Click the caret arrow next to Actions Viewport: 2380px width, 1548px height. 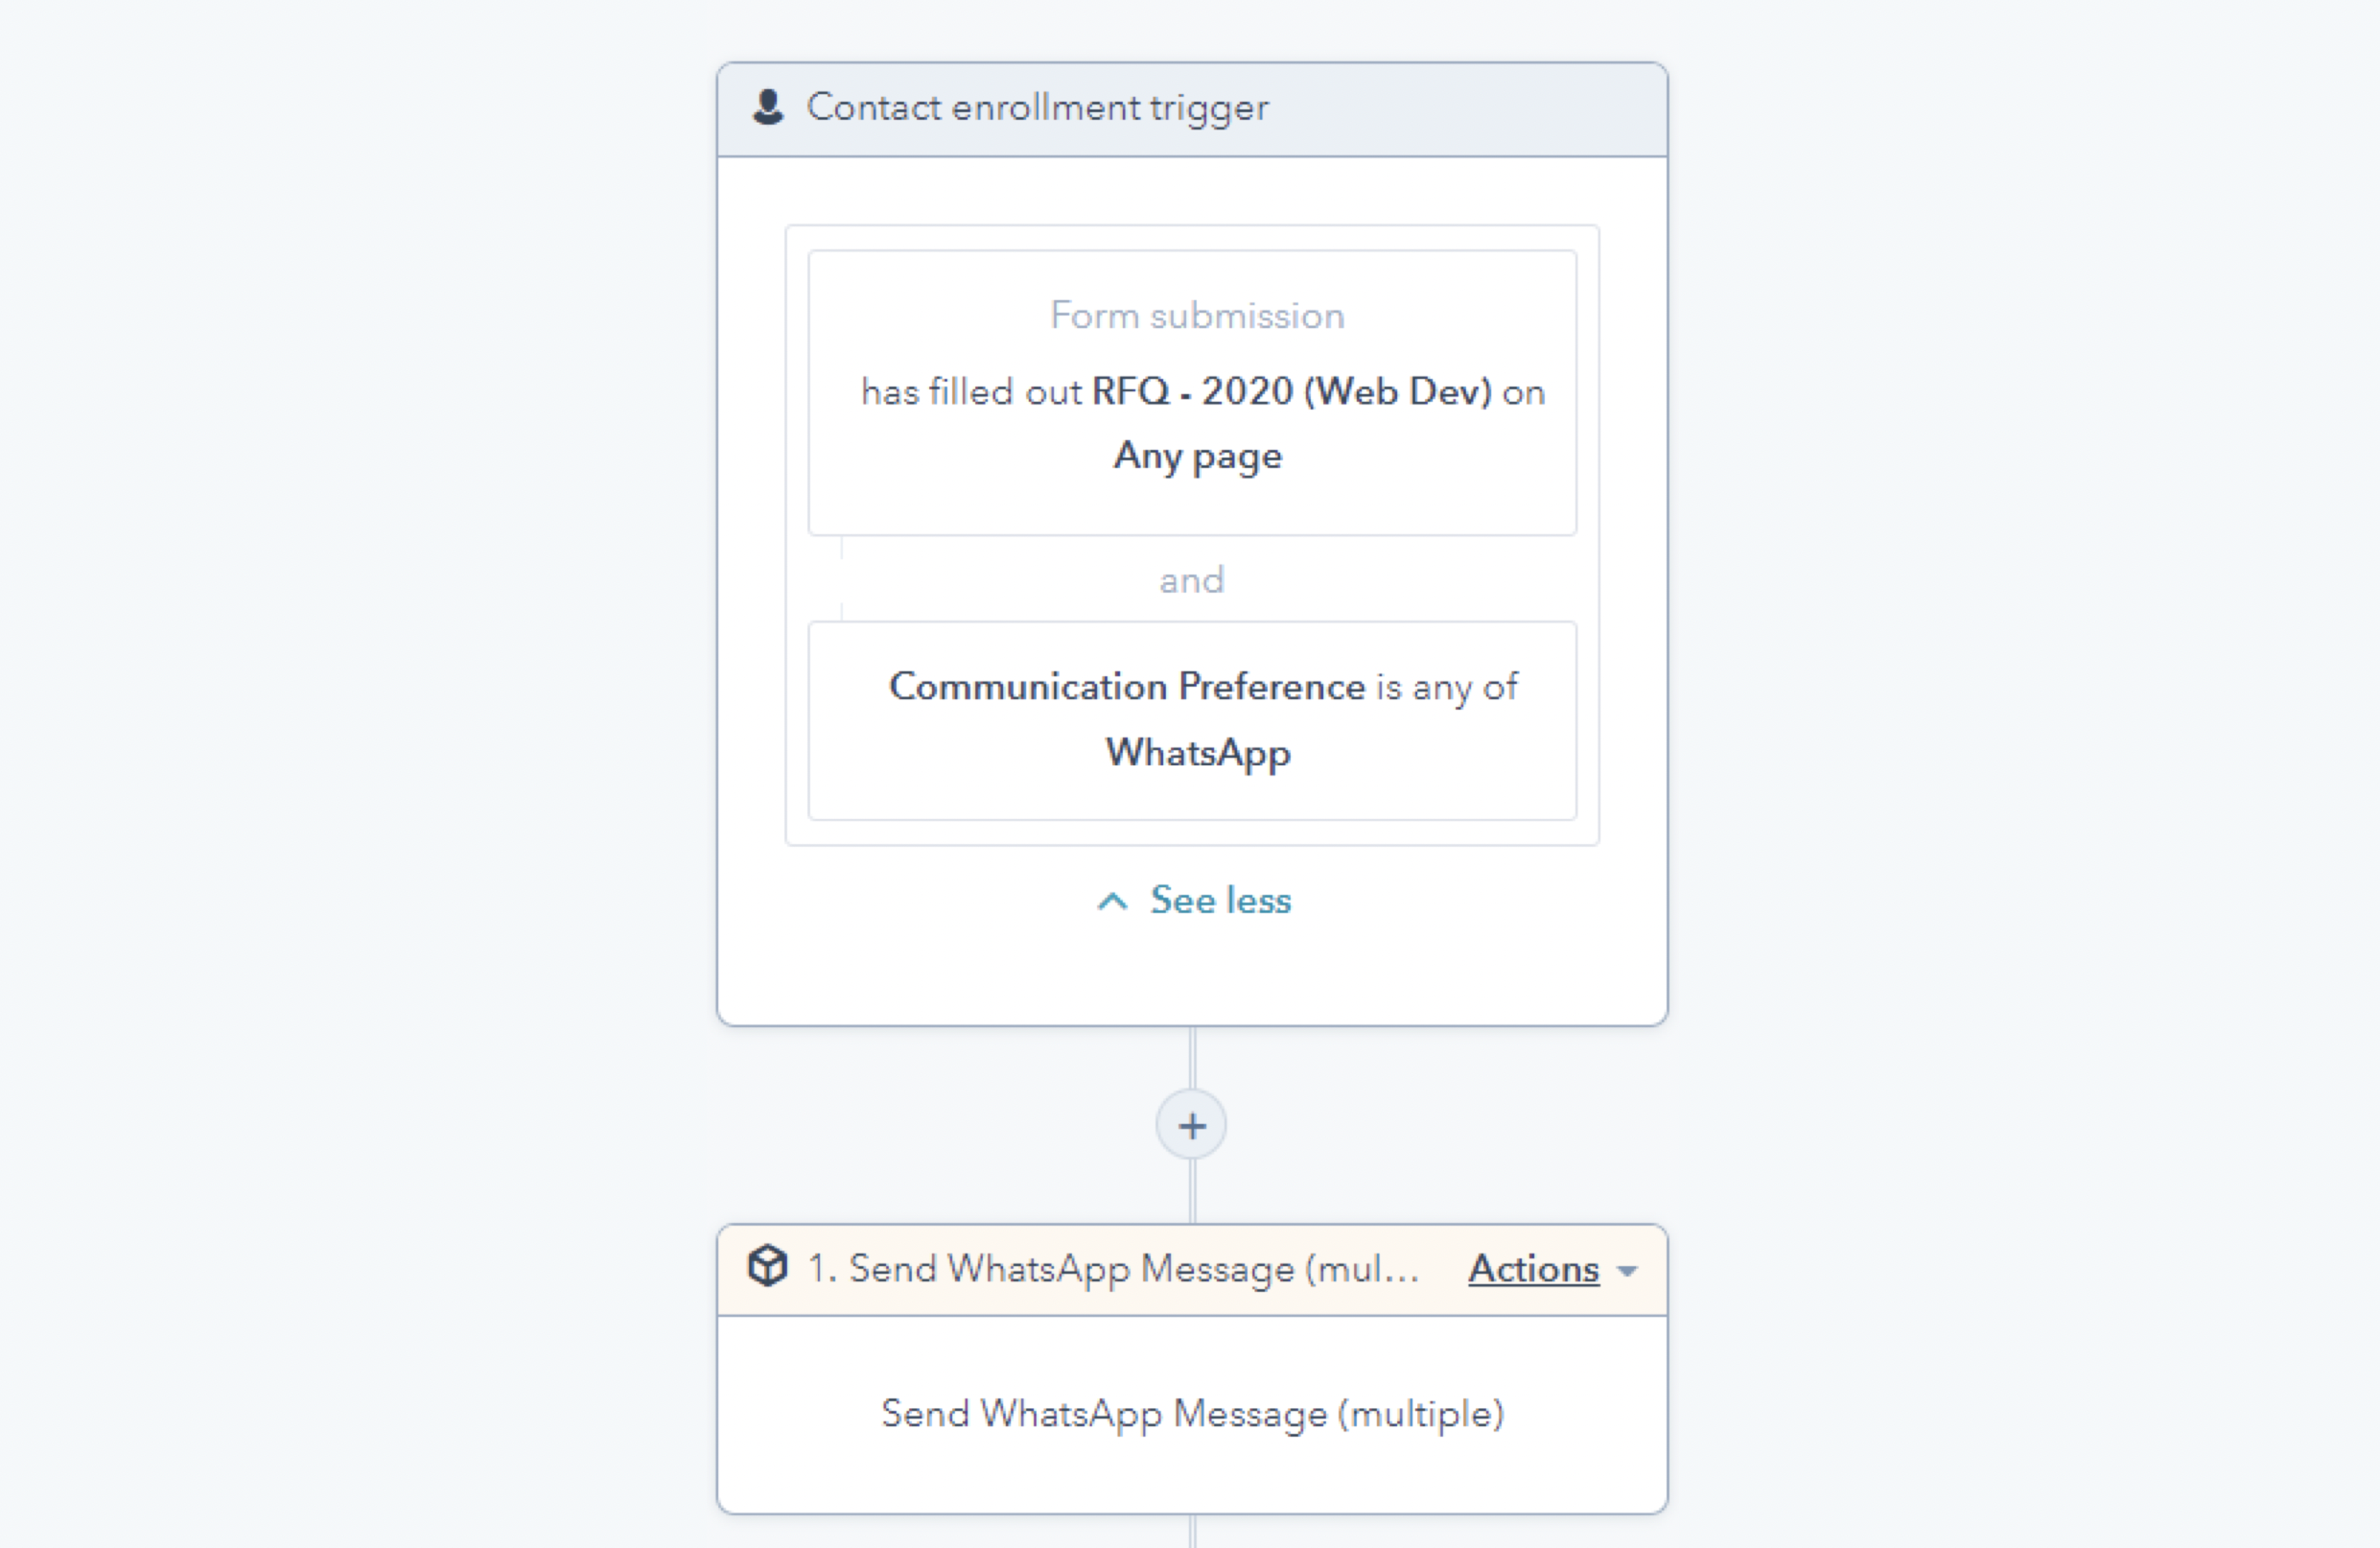pos(1628,1271)
